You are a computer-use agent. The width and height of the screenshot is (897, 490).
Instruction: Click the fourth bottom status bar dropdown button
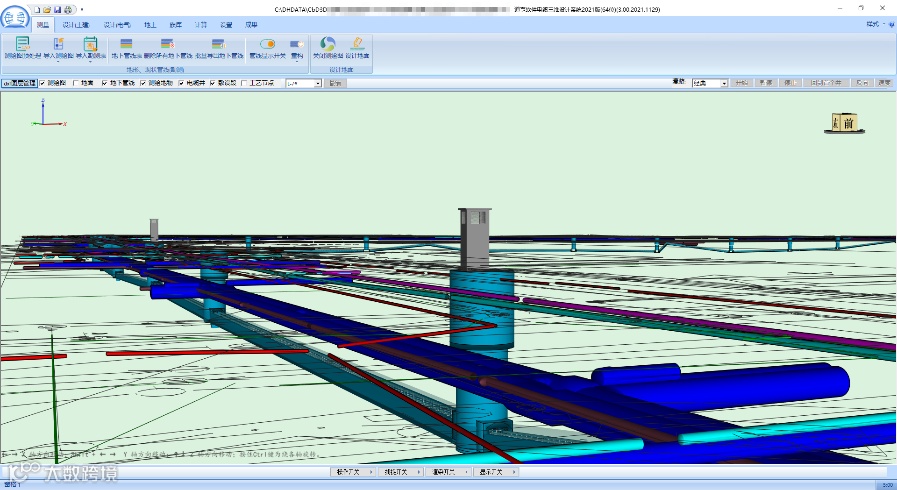[496, 472]
